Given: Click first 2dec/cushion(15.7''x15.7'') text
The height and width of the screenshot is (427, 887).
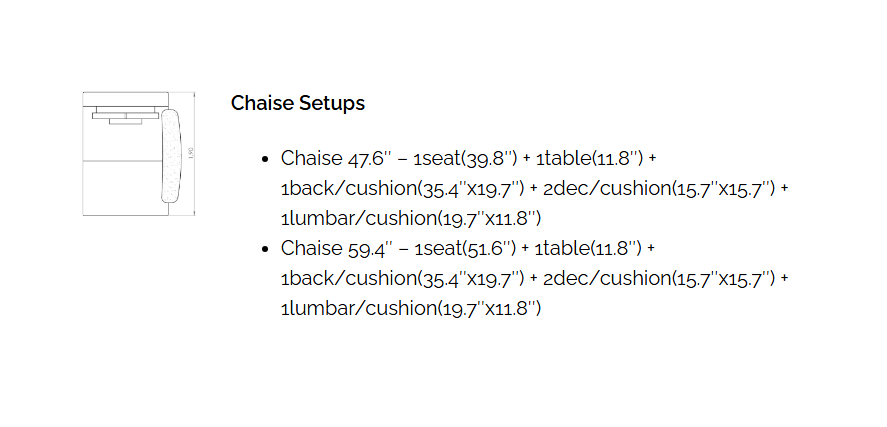Looking at the screenshot, I should 658,188.
